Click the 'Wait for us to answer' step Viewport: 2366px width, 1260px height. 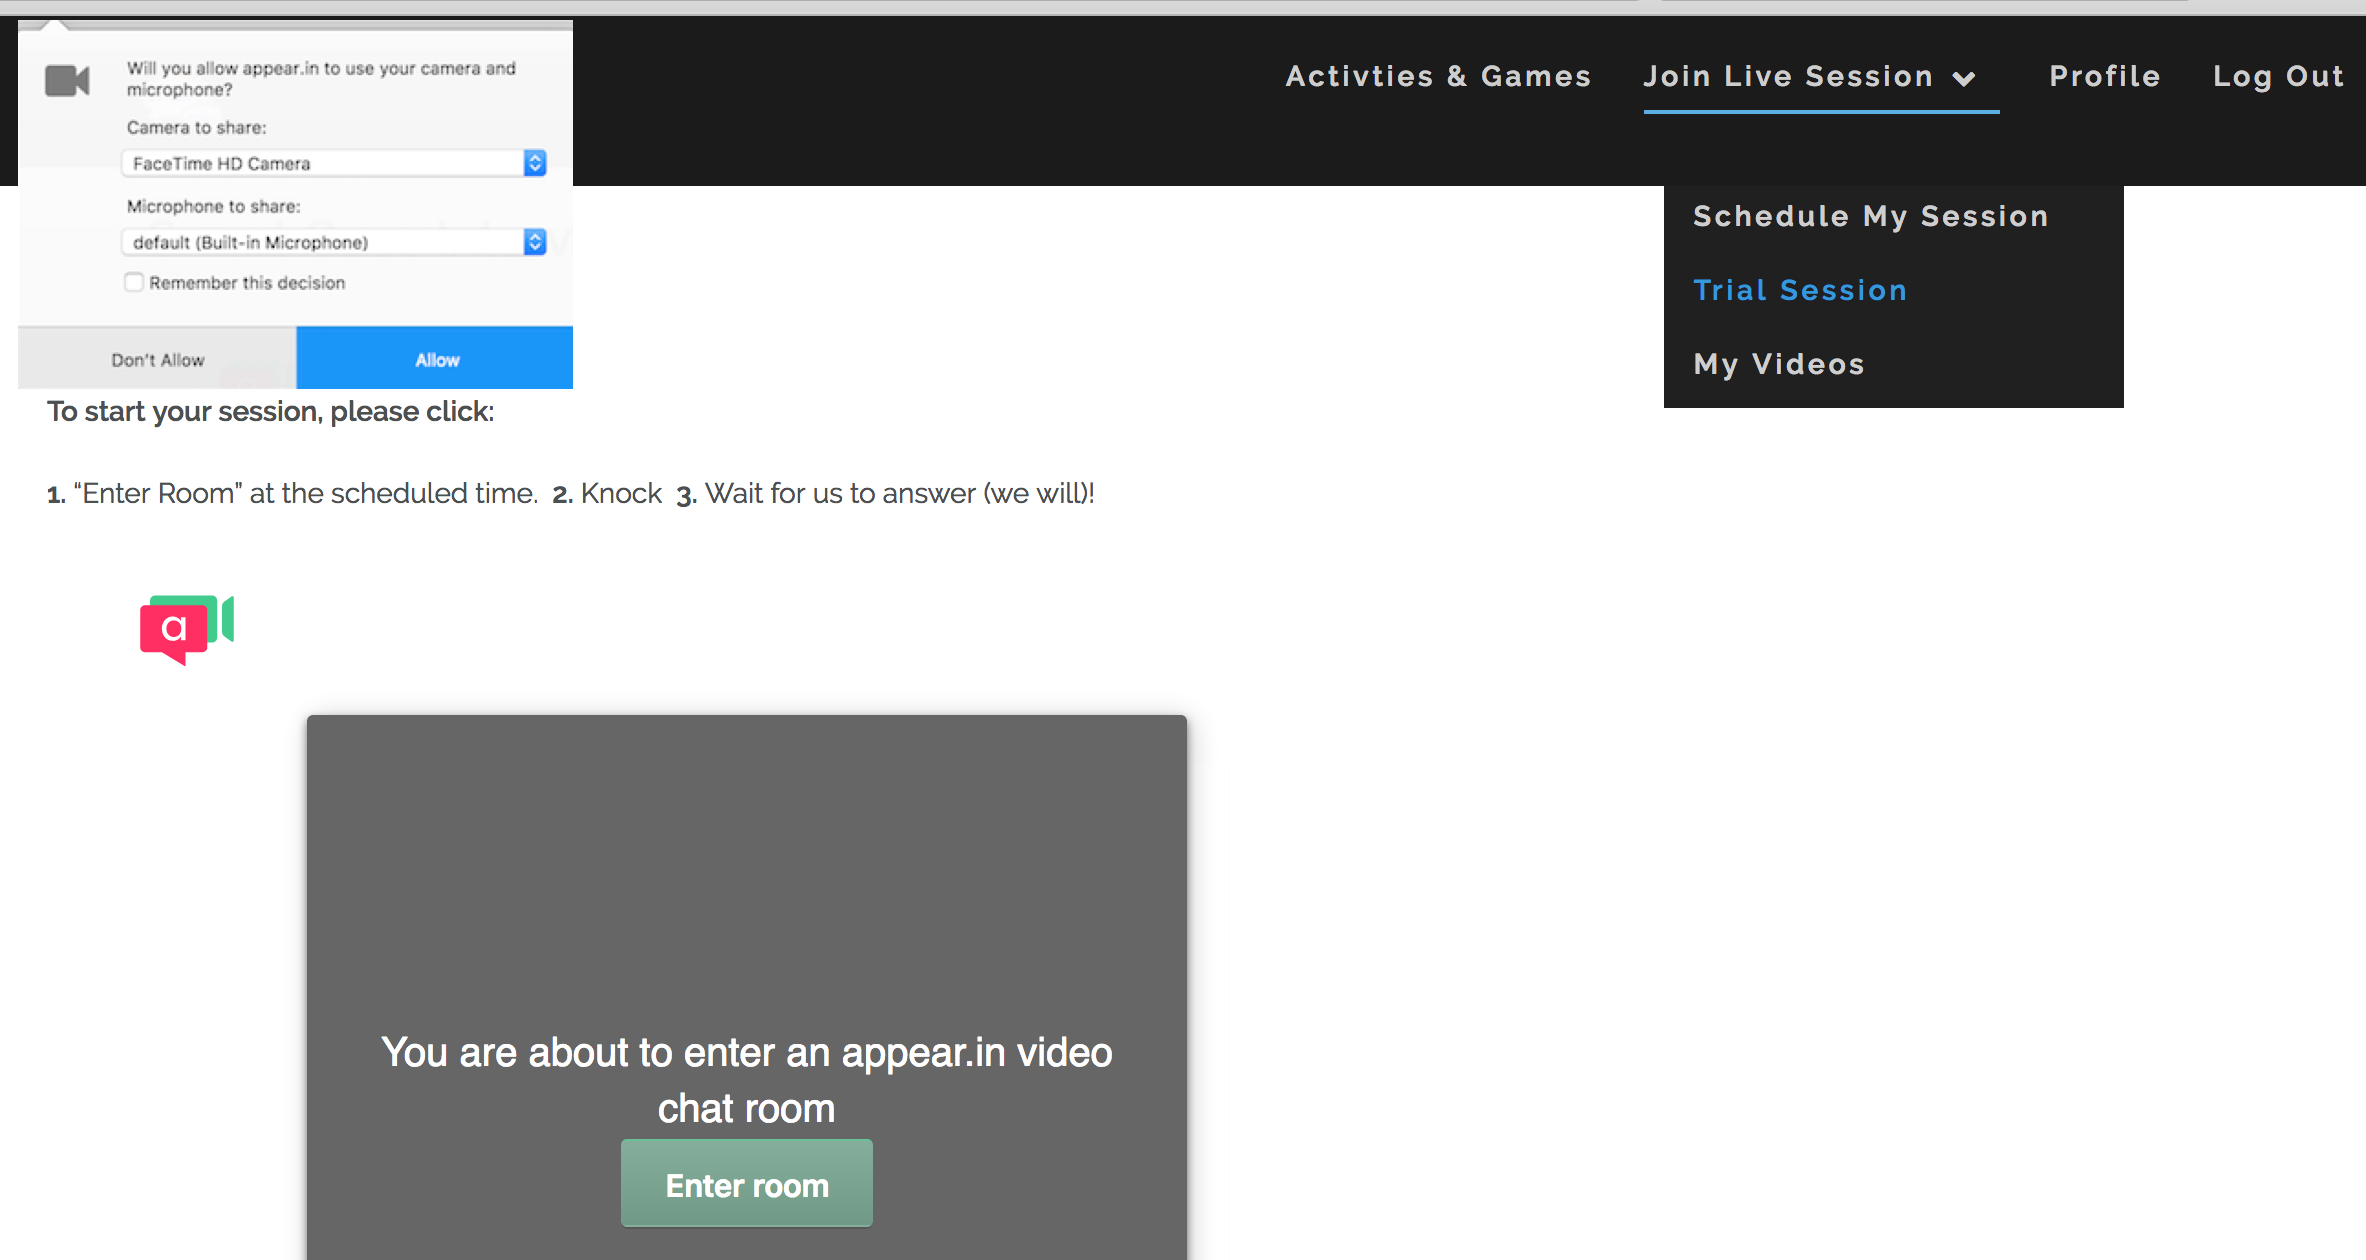pyautogui.click(x=886, y=493)
